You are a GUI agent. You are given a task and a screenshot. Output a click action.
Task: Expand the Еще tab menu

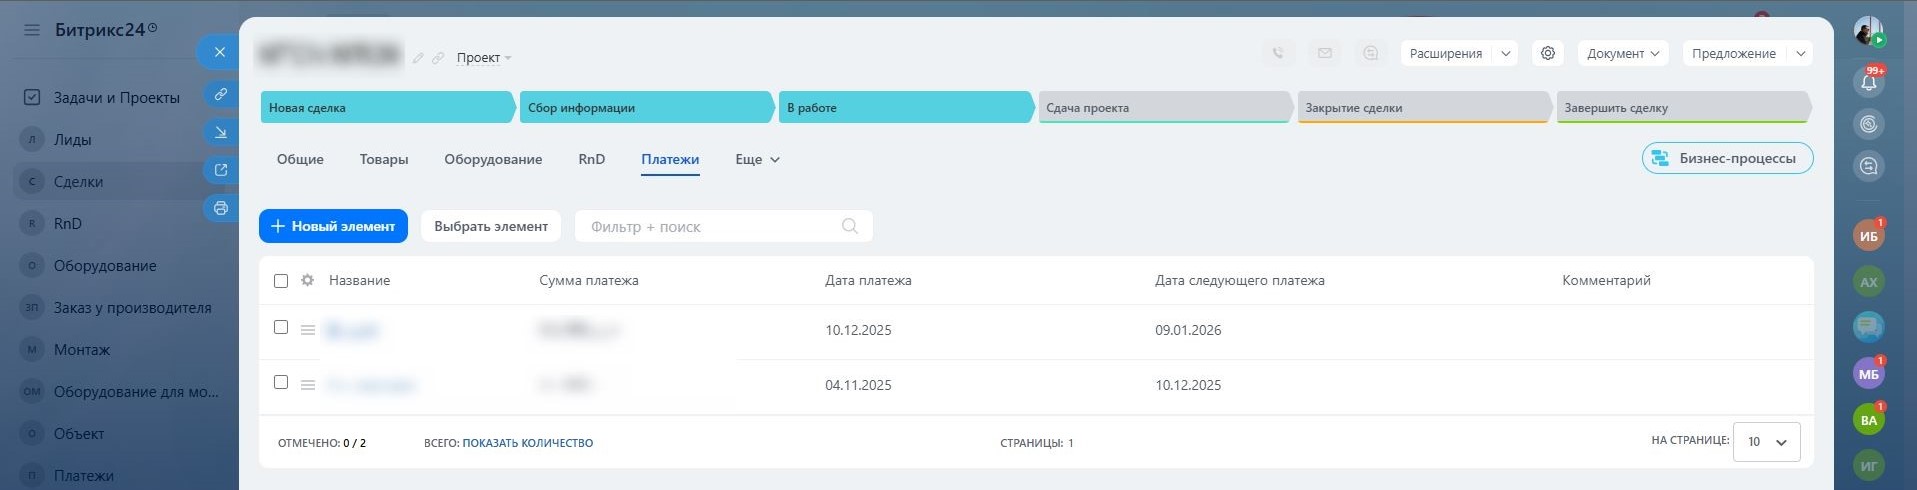(x=756, y=160)
